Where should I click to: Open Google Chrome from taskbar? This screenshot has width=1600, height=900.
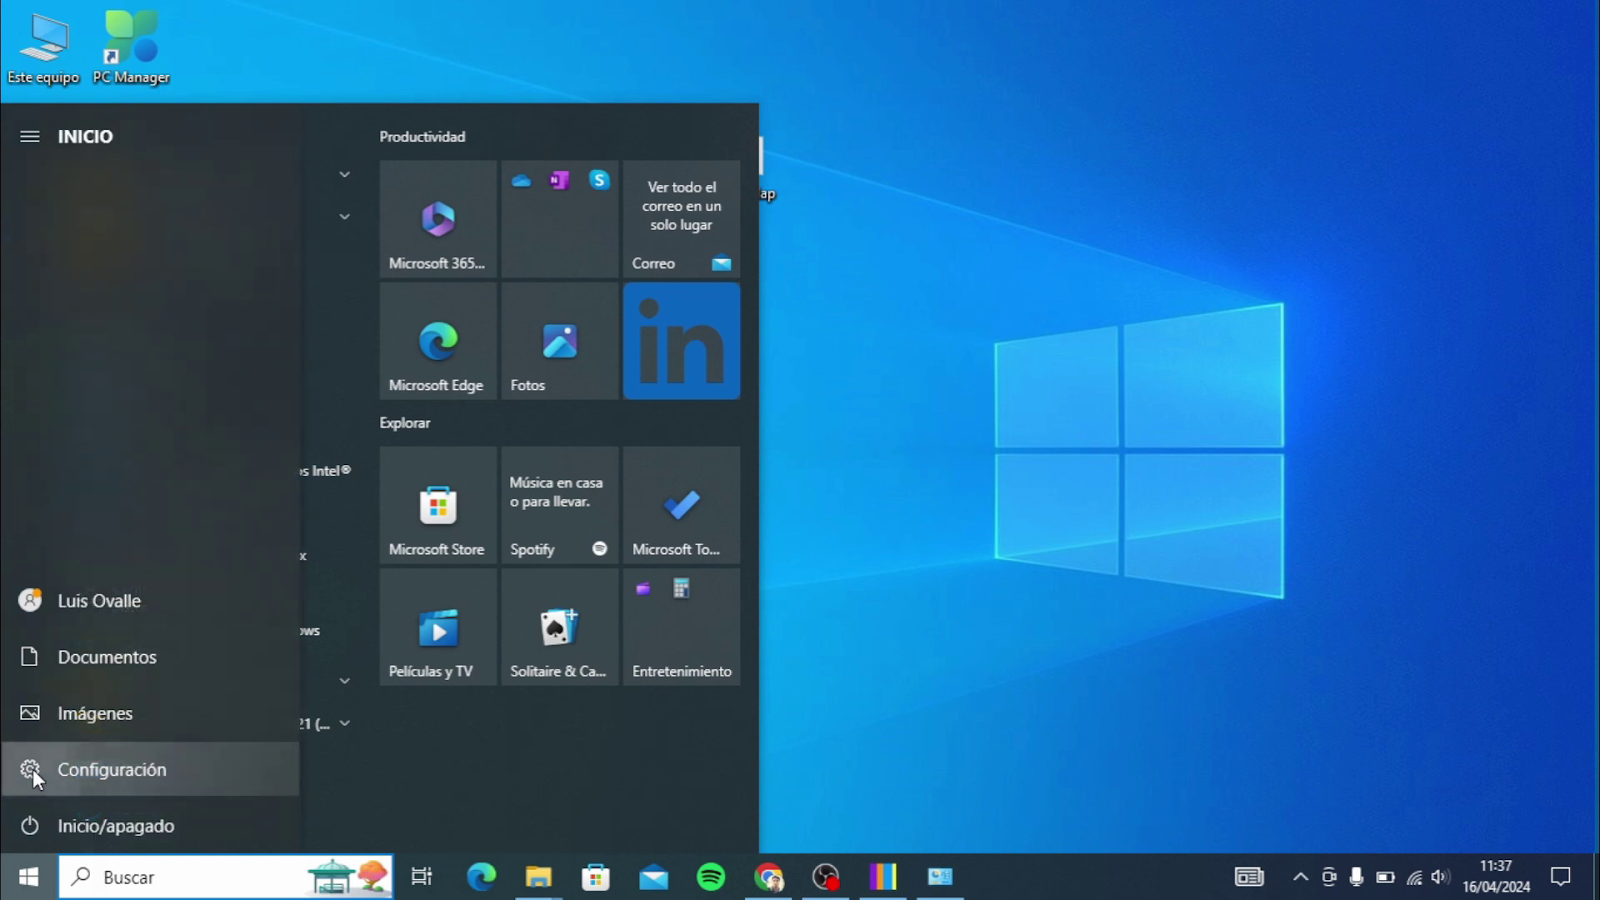point(768,877)
